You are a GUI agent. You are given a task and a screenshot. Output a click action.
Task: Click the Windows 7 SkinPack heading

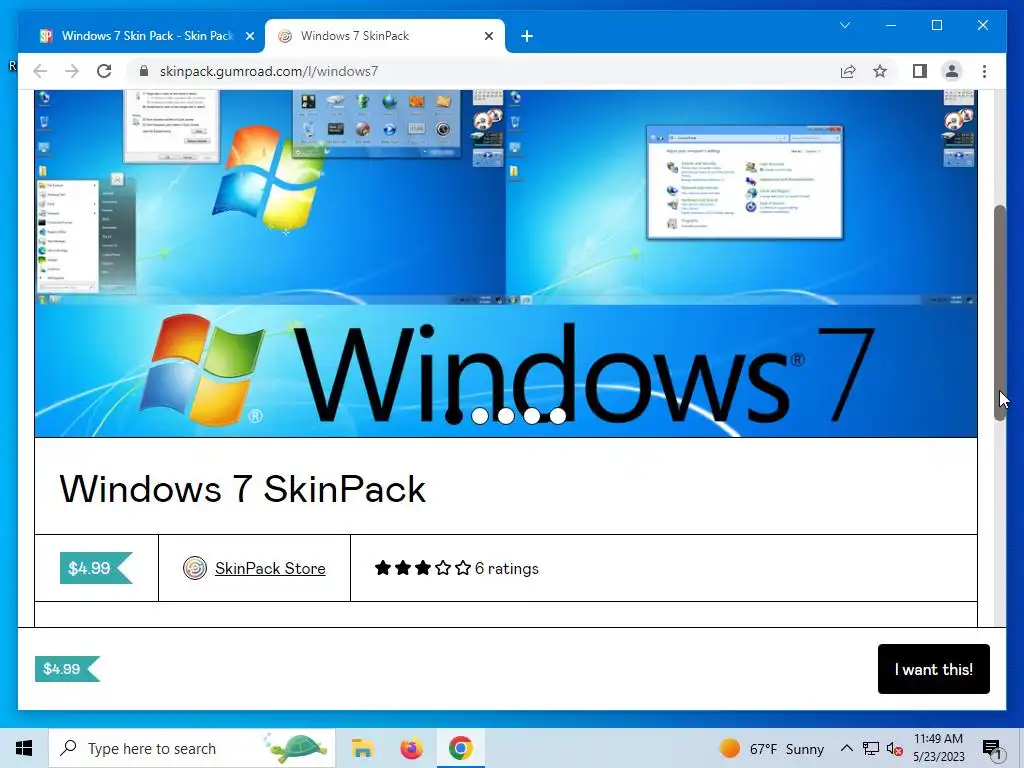tap(242, 488)
